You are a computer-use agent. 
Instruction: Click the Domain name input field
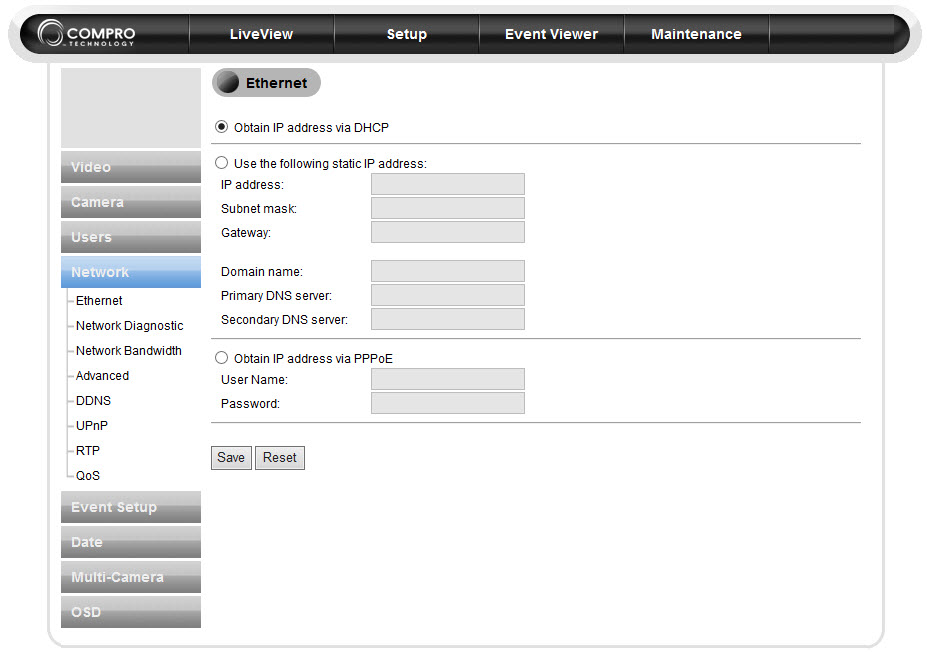click(x=448, y=271)
